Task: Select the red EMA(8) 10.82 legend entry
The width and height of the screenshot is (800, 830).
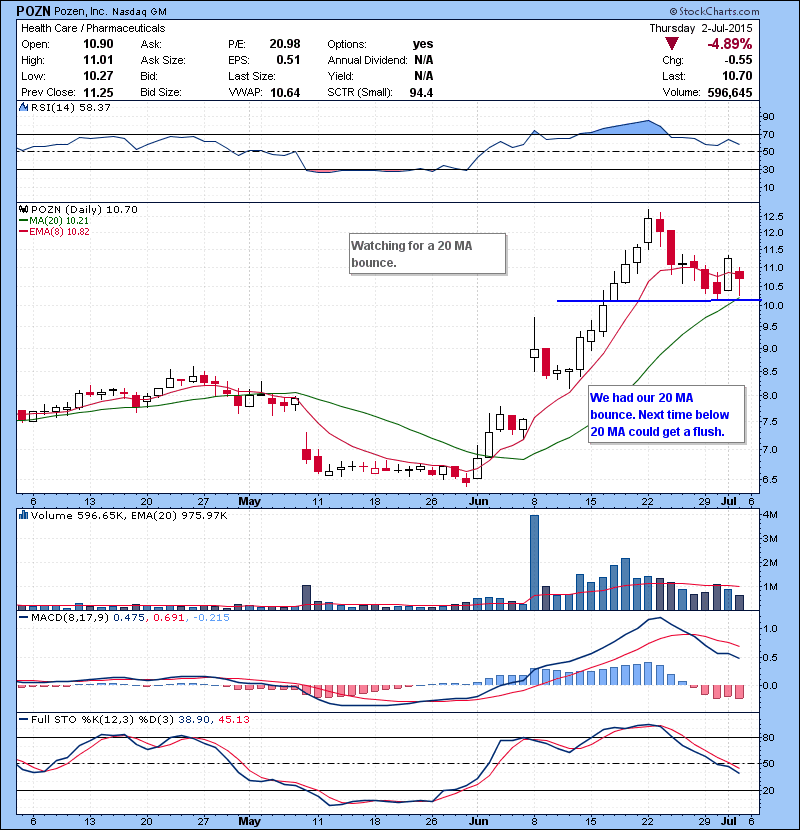Action: 54,231
